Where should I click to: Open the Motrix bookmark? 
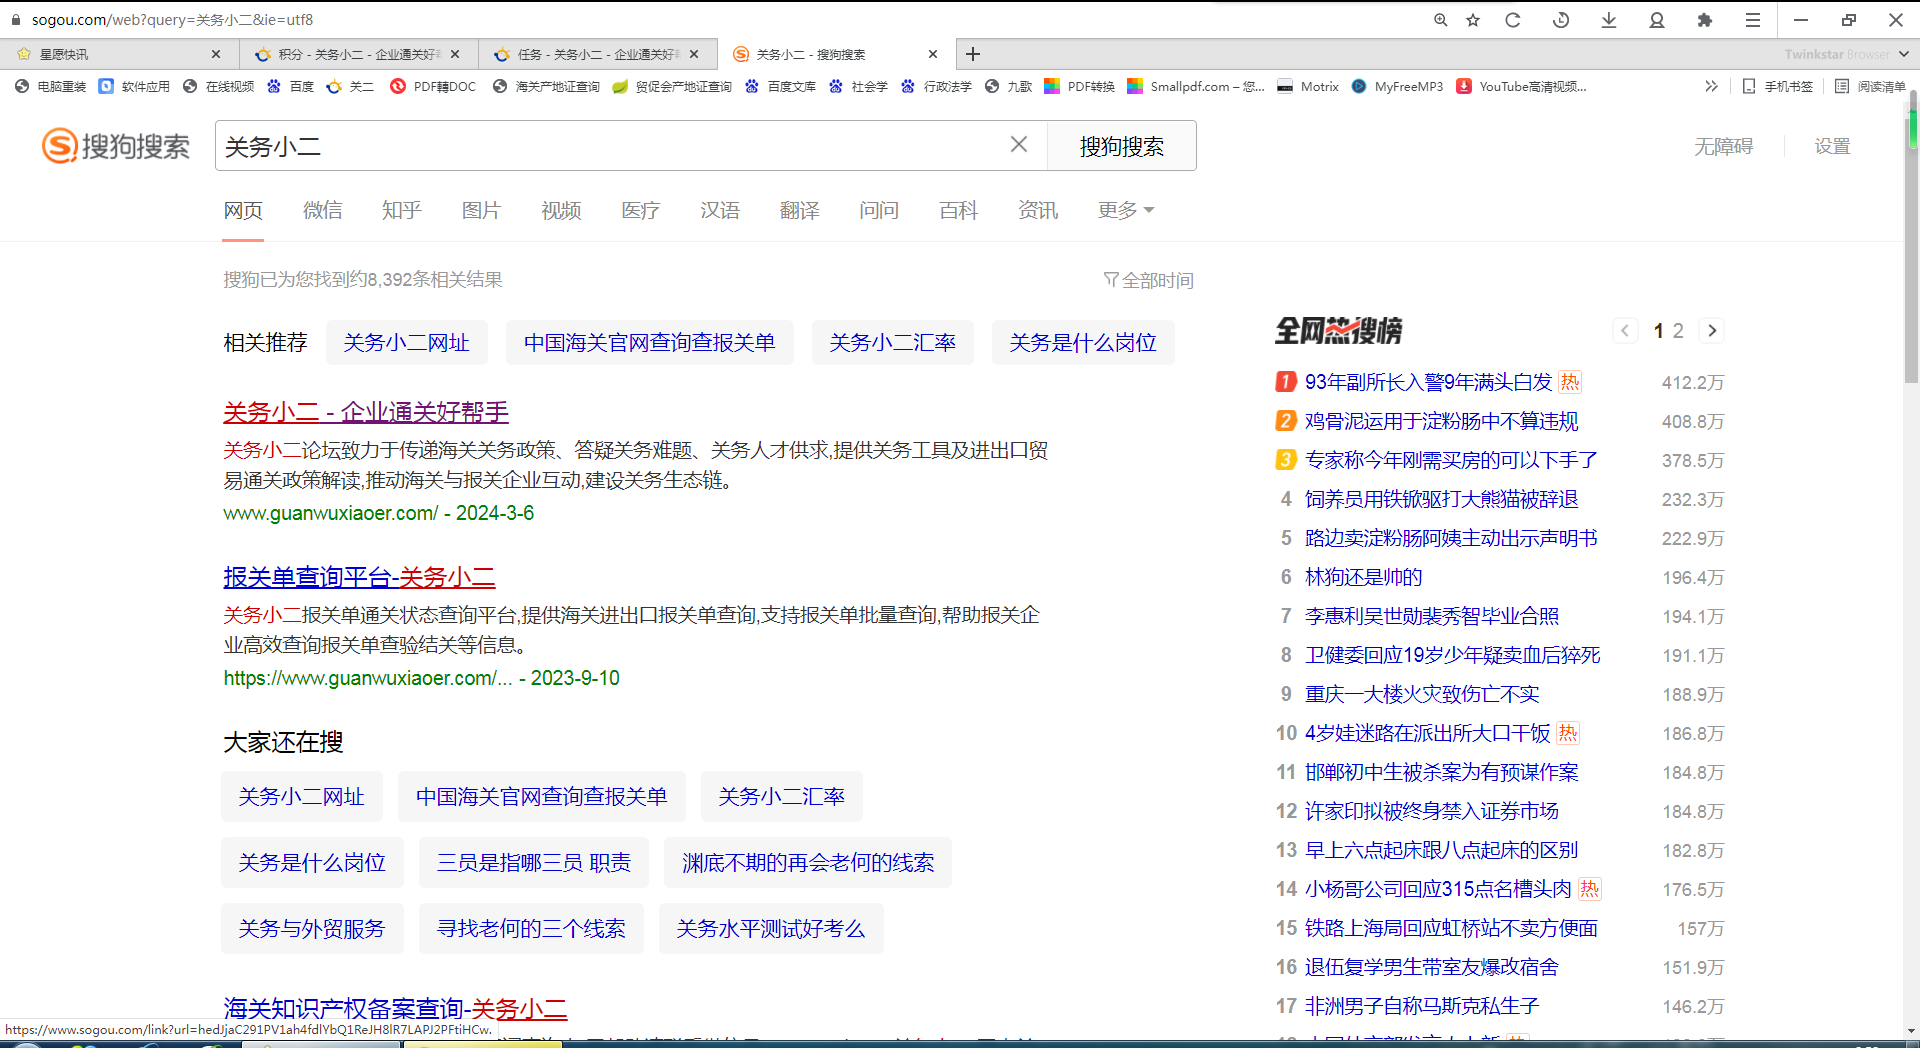point(1308,87)
